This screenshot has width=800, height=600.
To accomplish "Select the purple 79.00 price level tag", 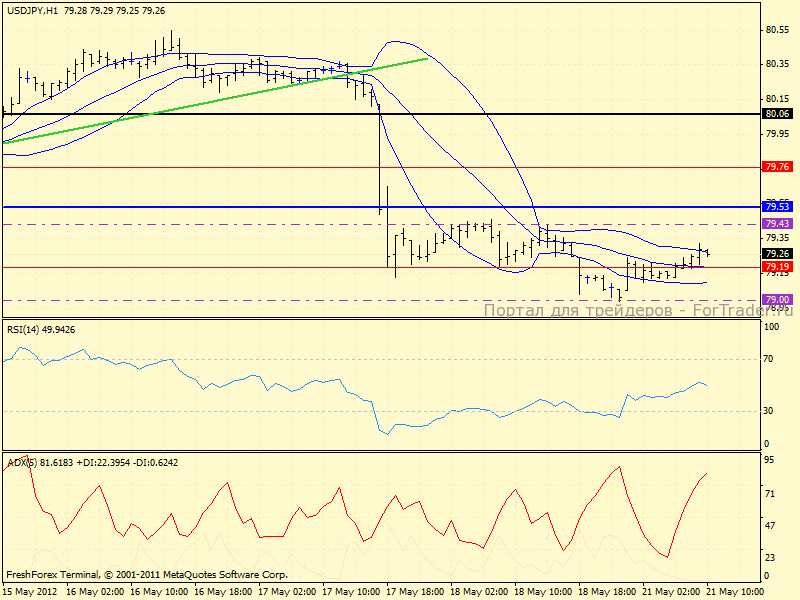I will tap(778, 300).
